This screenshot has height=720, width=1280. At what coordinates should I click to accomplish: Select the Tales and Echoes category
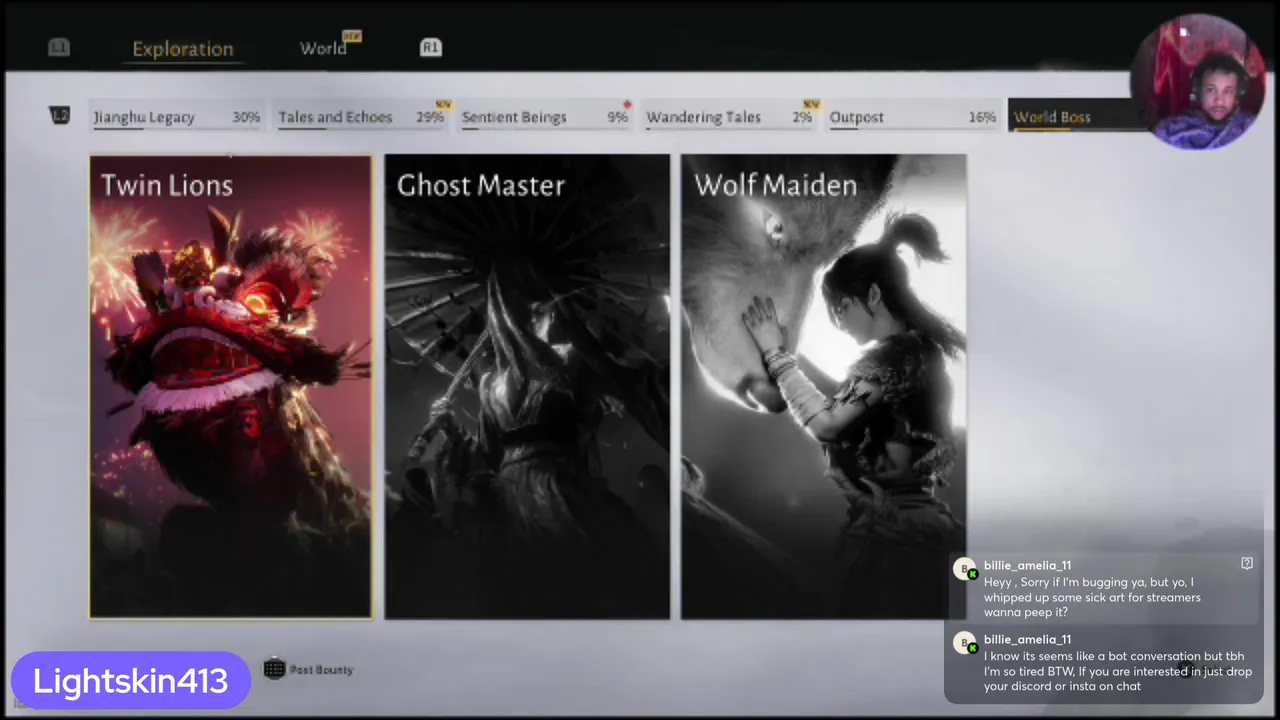(x=361, y=117)
